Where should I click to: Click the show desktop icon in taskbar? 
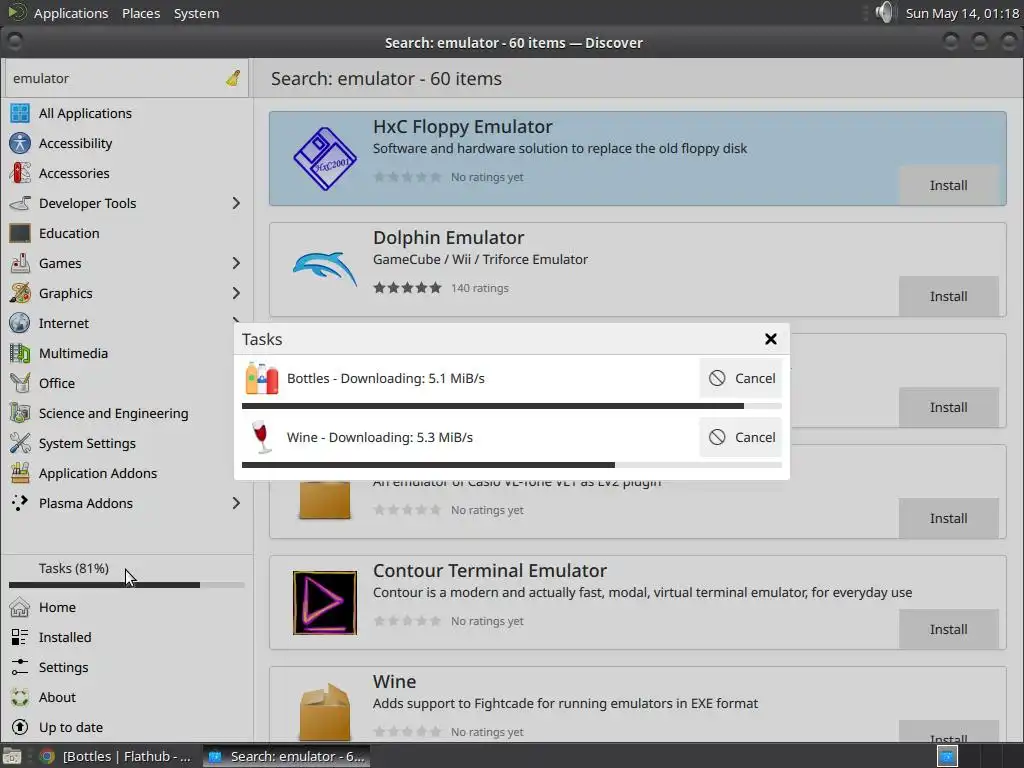(12, 756)
